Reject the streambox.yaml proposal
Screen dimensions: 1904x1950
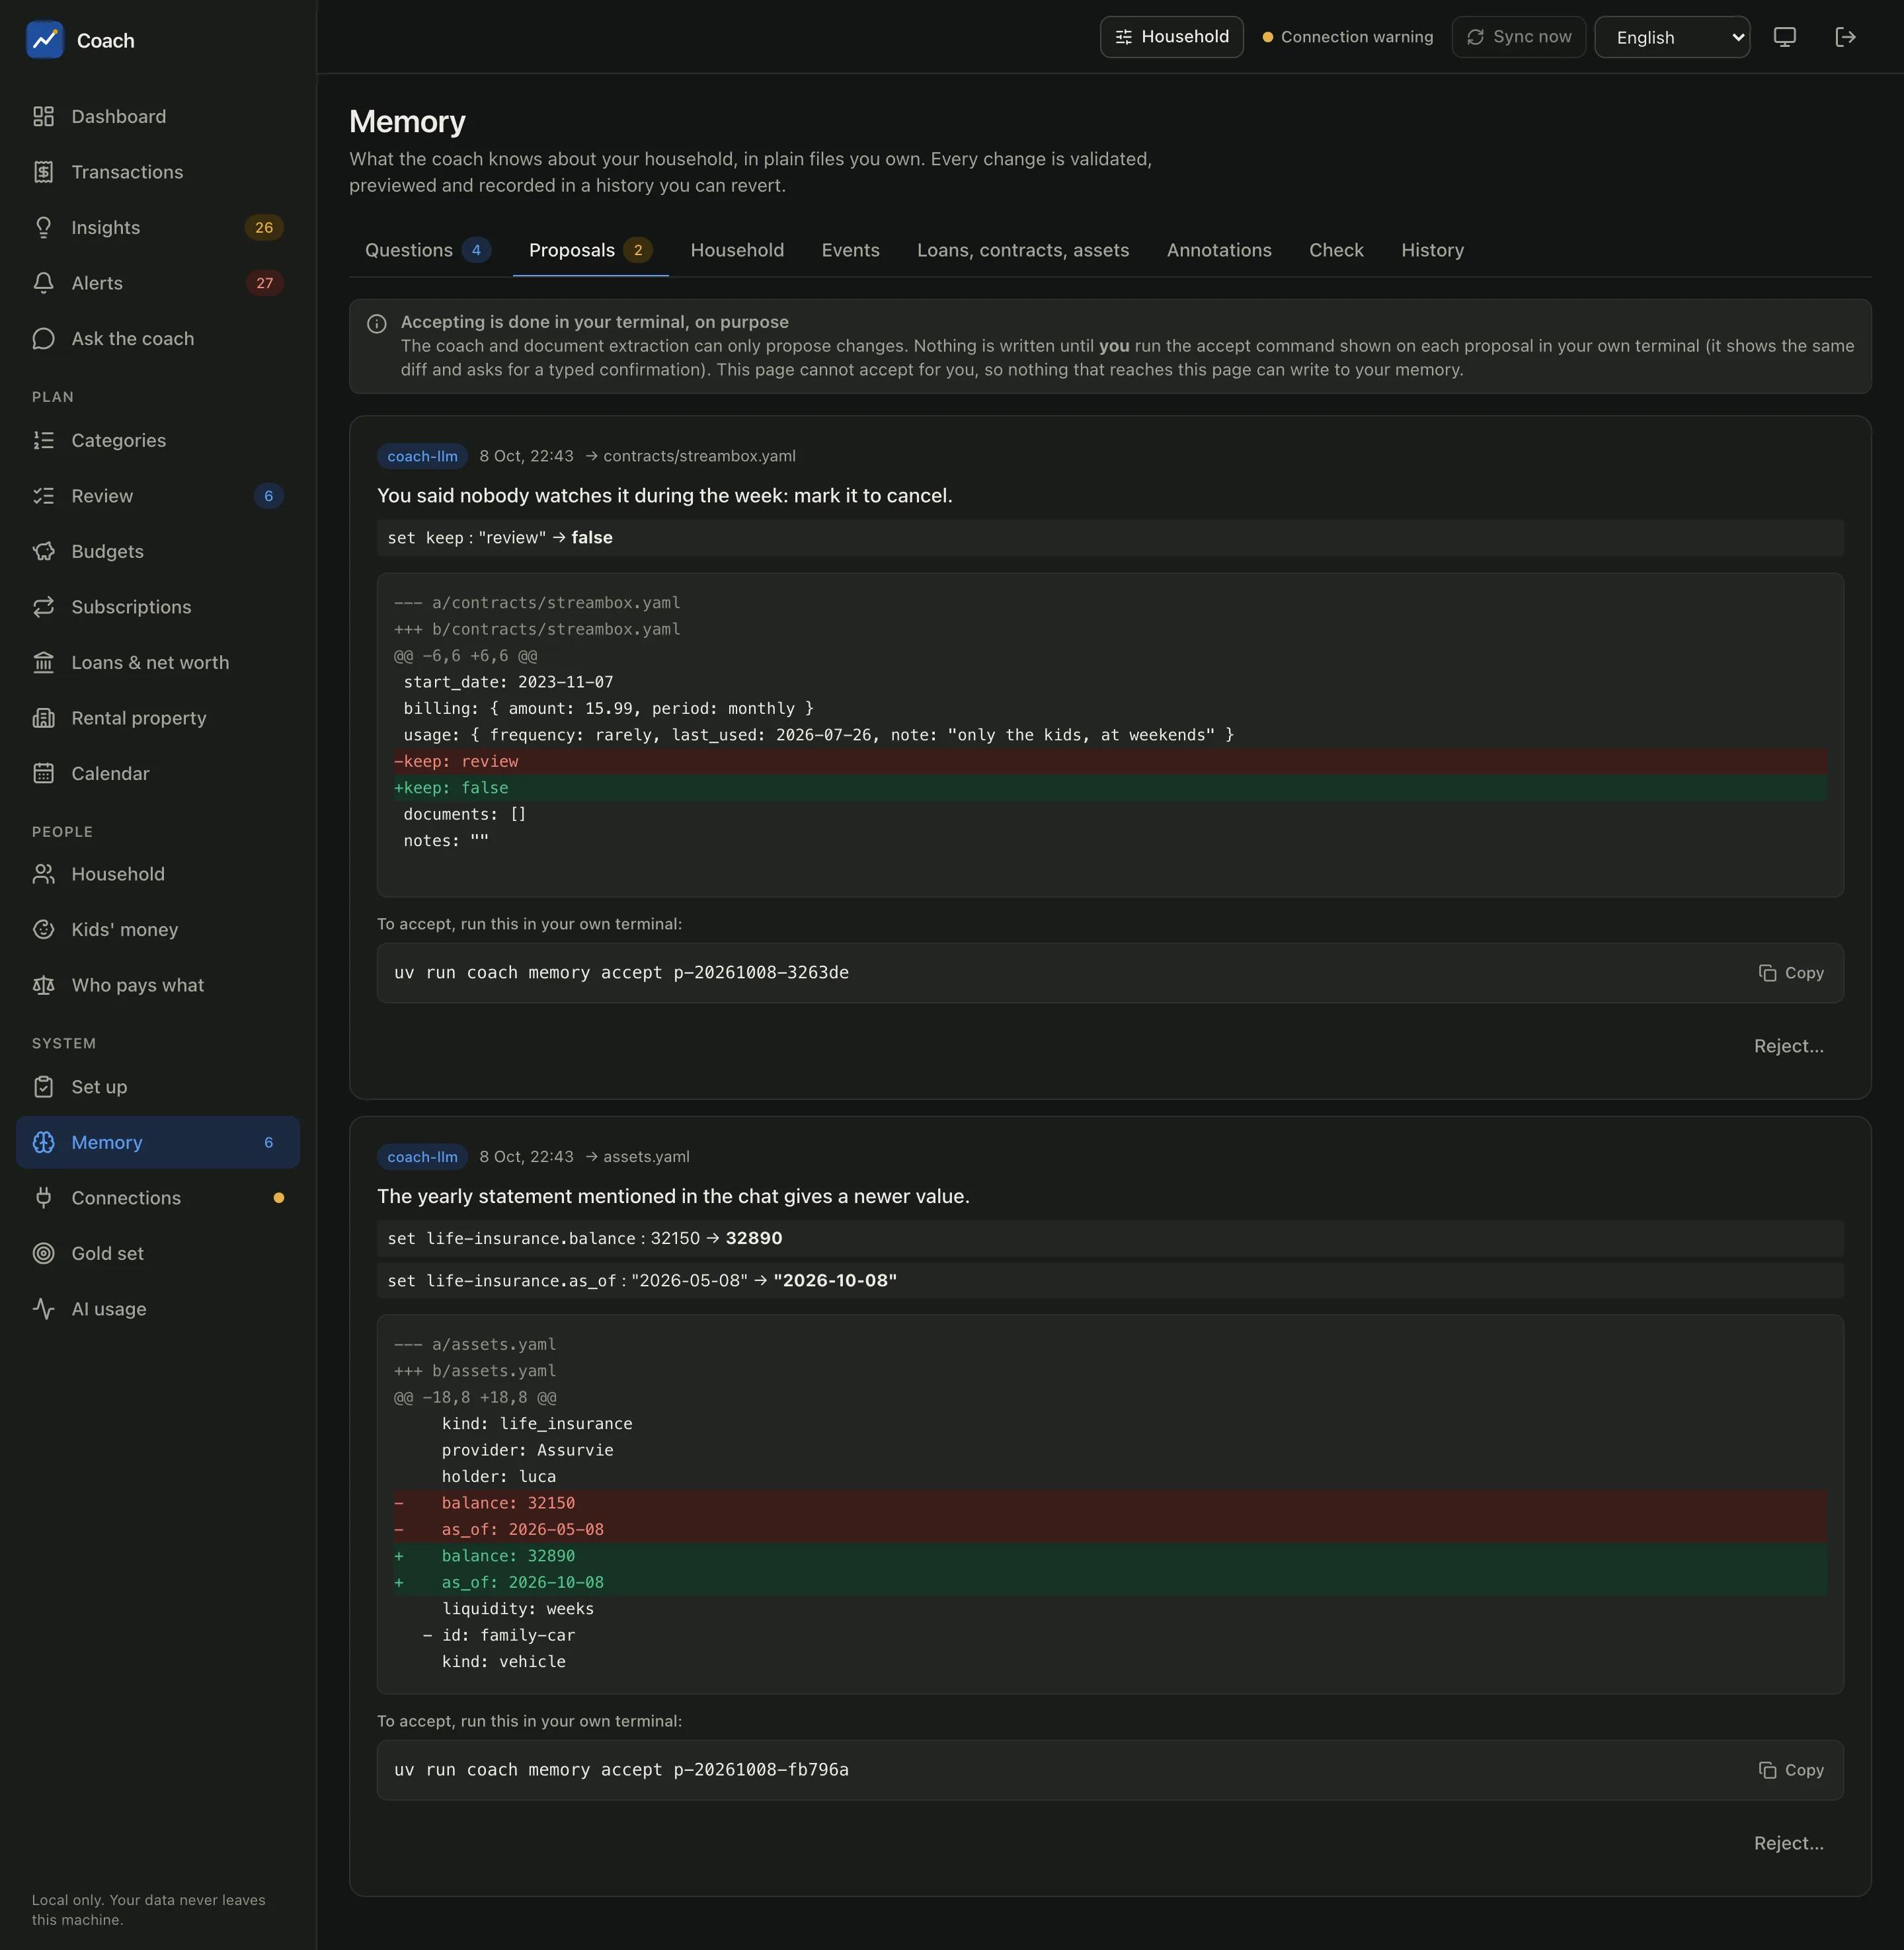(x=1788, y=1046)
